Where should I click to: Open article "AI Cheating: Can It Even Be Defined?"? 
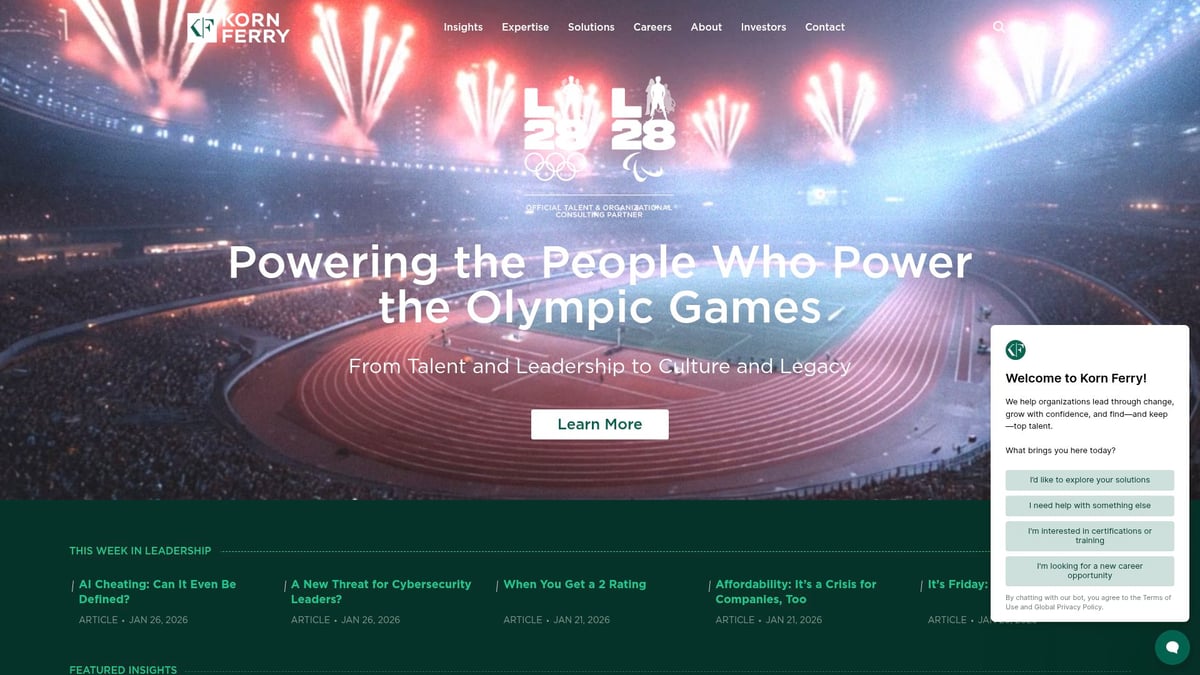coord(157,592)
